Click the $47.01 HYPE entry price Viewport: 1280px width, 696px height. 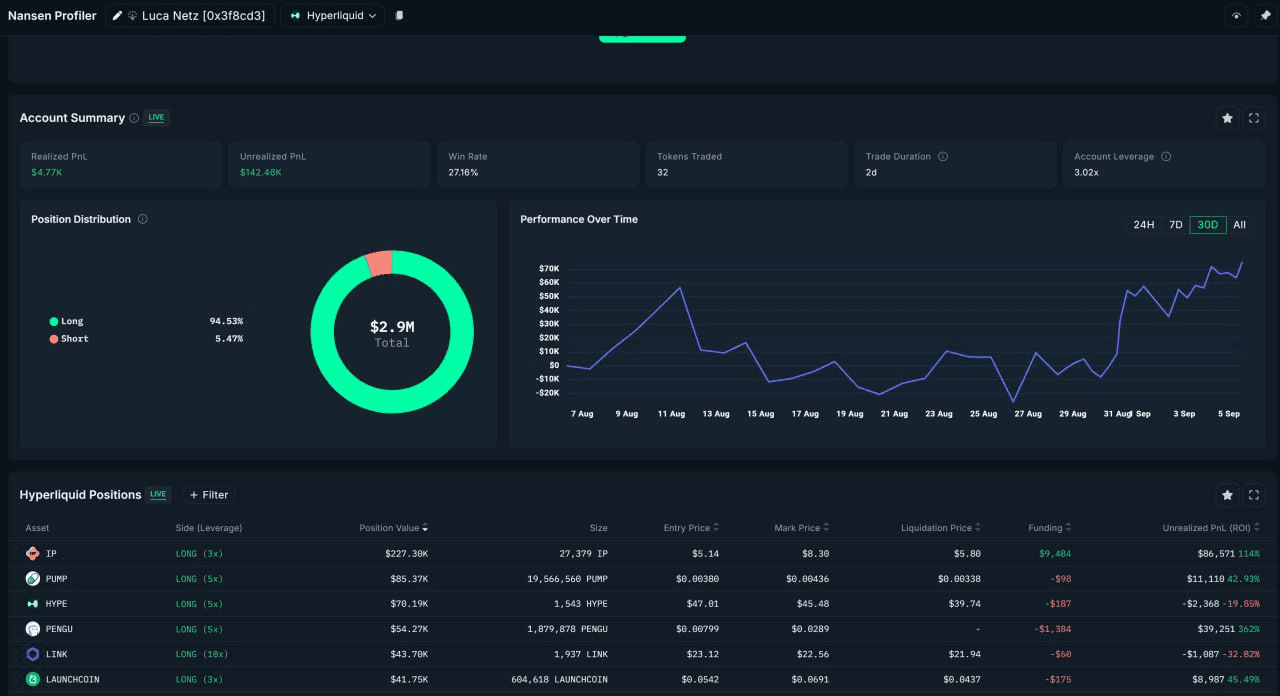tap(702, 604)
